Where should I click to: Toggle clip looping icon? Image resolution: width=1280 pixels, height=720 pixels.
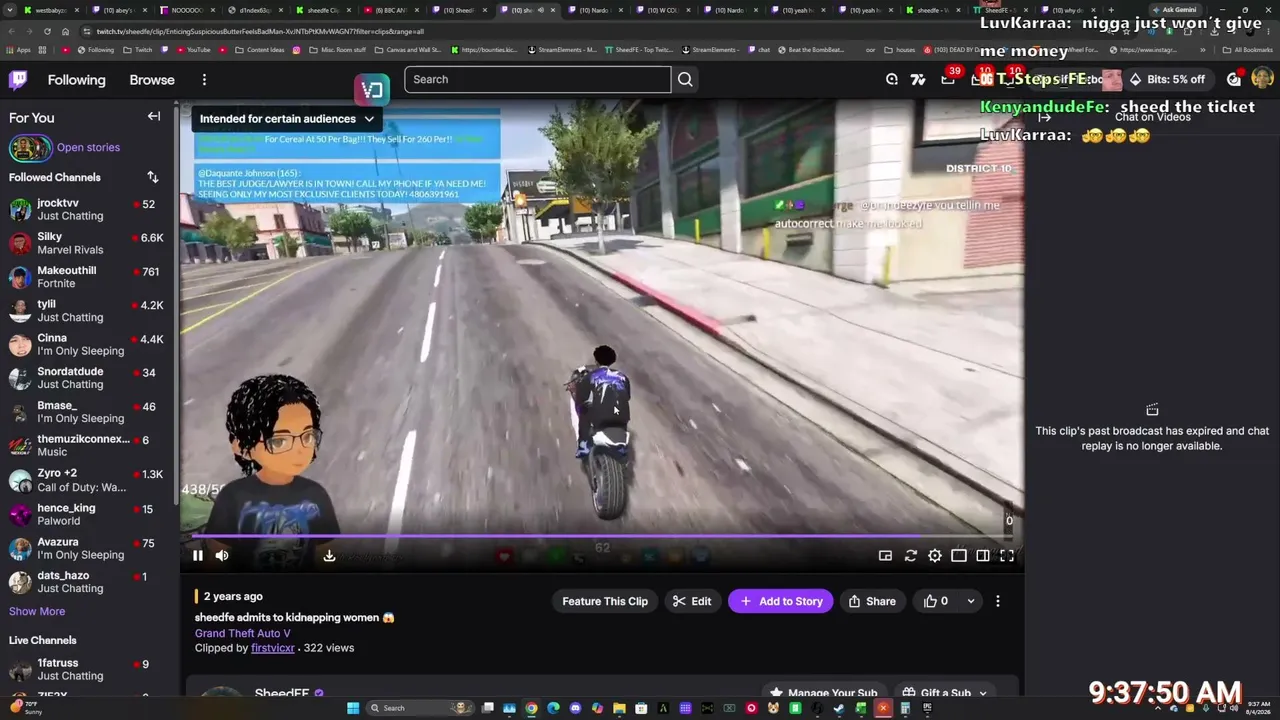910,556
